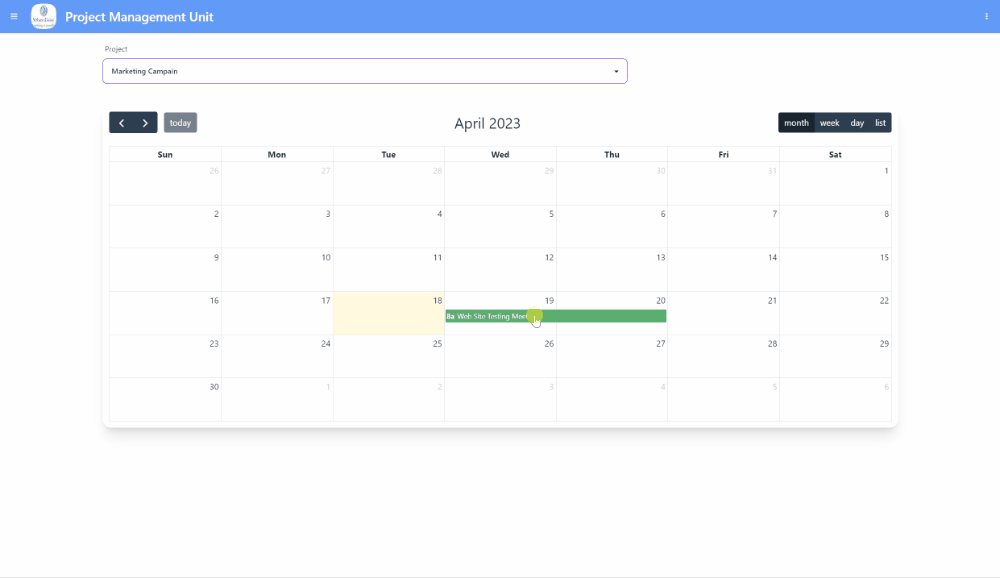This screenshot has height=578, width=1000.
Task: Click the April 19 date number
Action: 549,300
